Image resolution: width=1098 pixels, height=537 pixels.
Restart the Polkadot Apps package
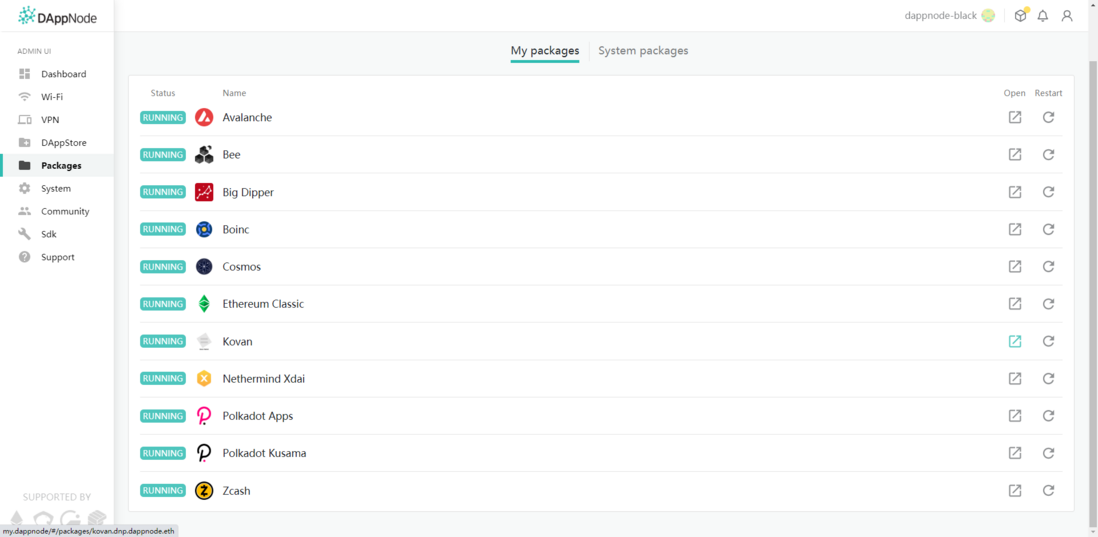[x=1048, y=415]
